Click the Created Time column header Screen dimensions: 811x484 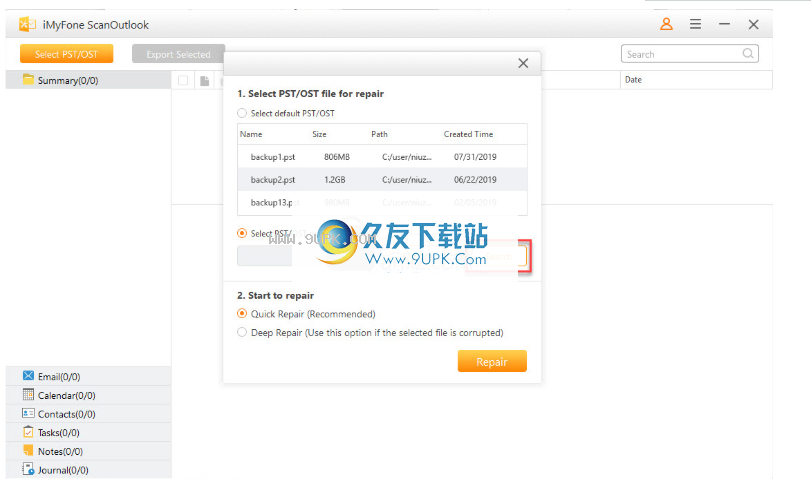[x=468, y=134]
